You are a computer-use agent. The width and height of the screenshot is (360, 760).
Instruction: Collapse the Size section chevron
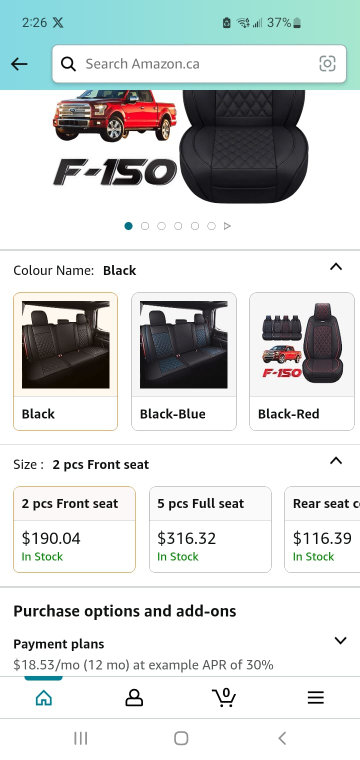(x=336, y=460)
